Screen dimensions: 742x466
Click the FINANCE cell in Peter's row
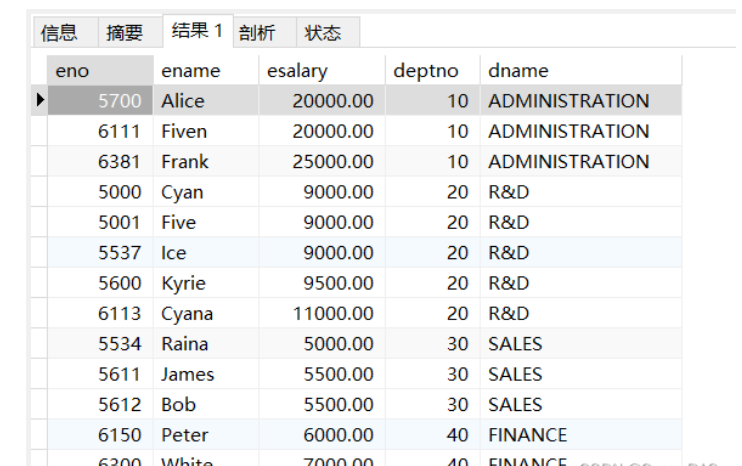point(580,435)
